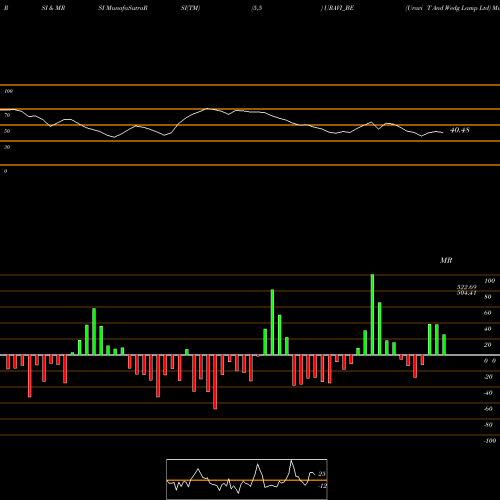Click the RSI current value '40.48'

point(460,130)
